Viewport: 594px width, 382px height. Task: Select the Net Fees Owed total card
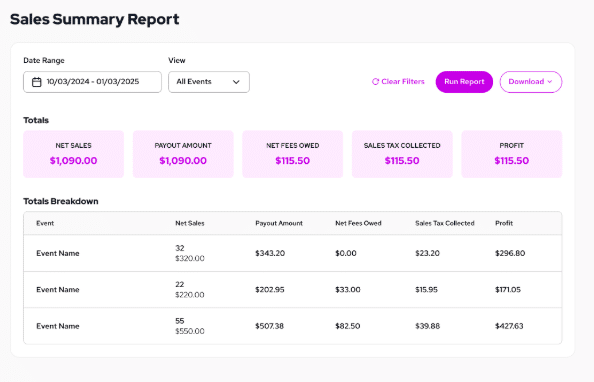tap(292, 154)
